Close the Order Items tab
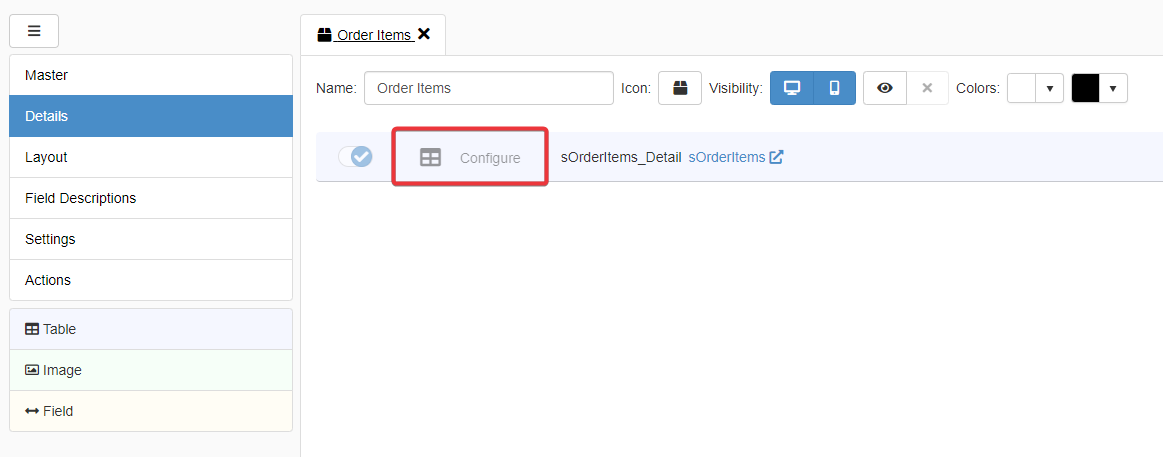This screenshot has height=457, width=1163. 424,34
